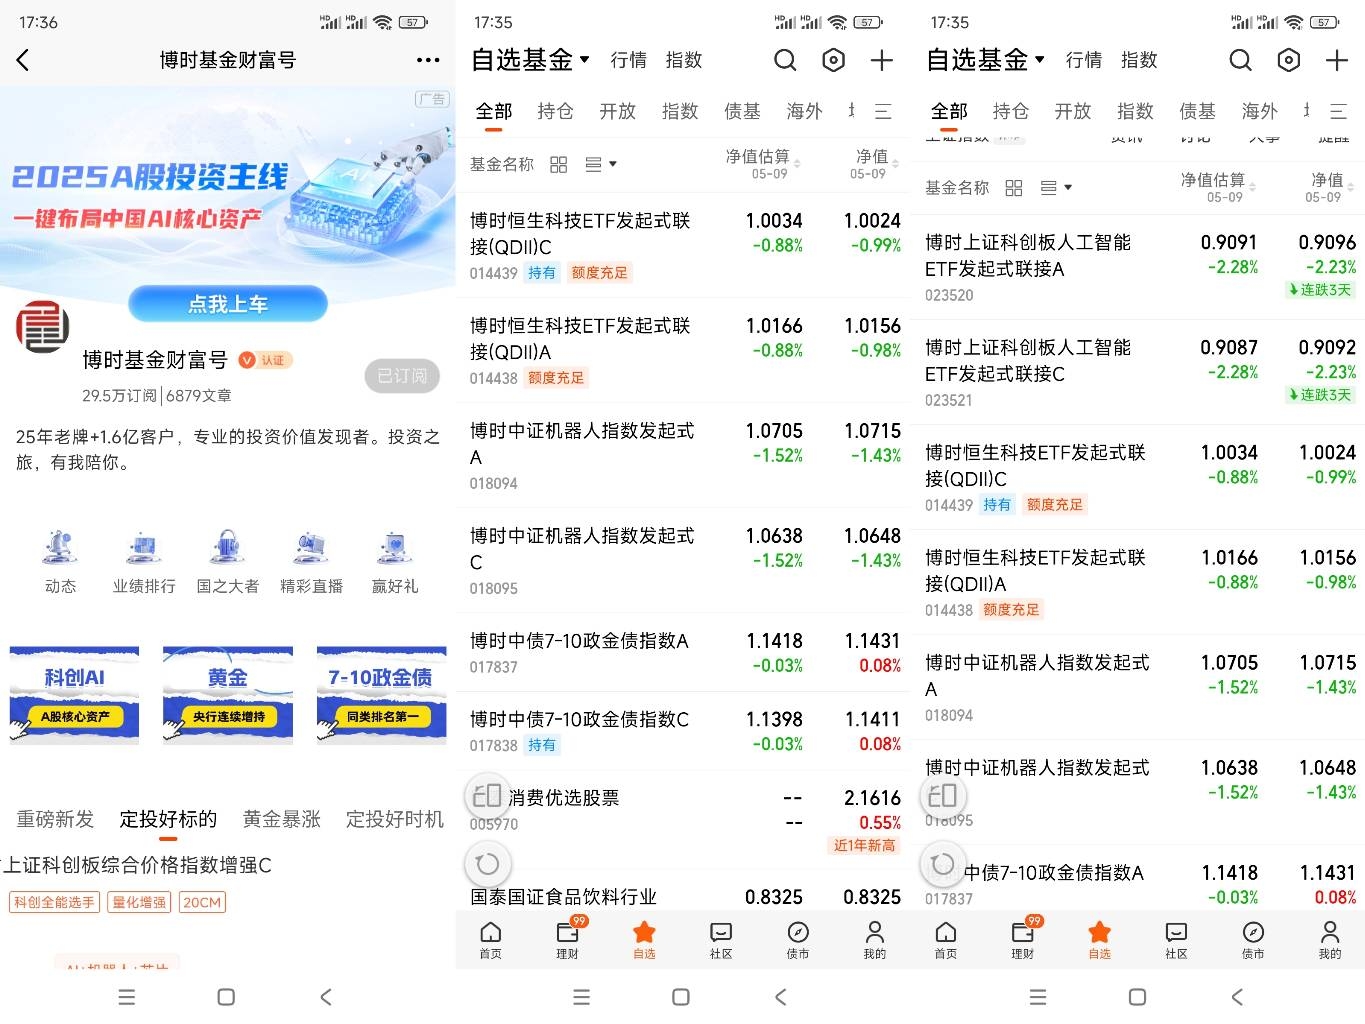Sort by 净值 column on right phone screen
Screen dimensions: 1365x1024
1331,187
